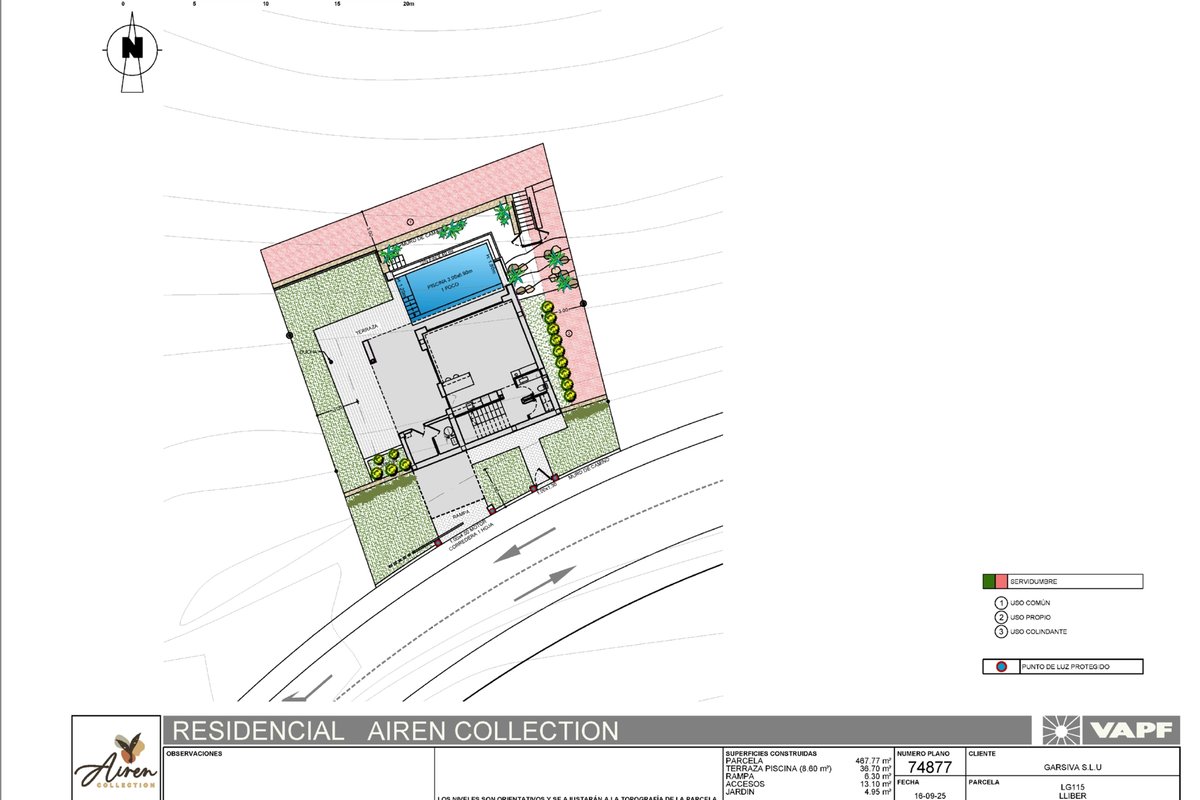Click the VAPF sunburst logo
The height and width of the screenshot is (800, 1200).
1060,730
